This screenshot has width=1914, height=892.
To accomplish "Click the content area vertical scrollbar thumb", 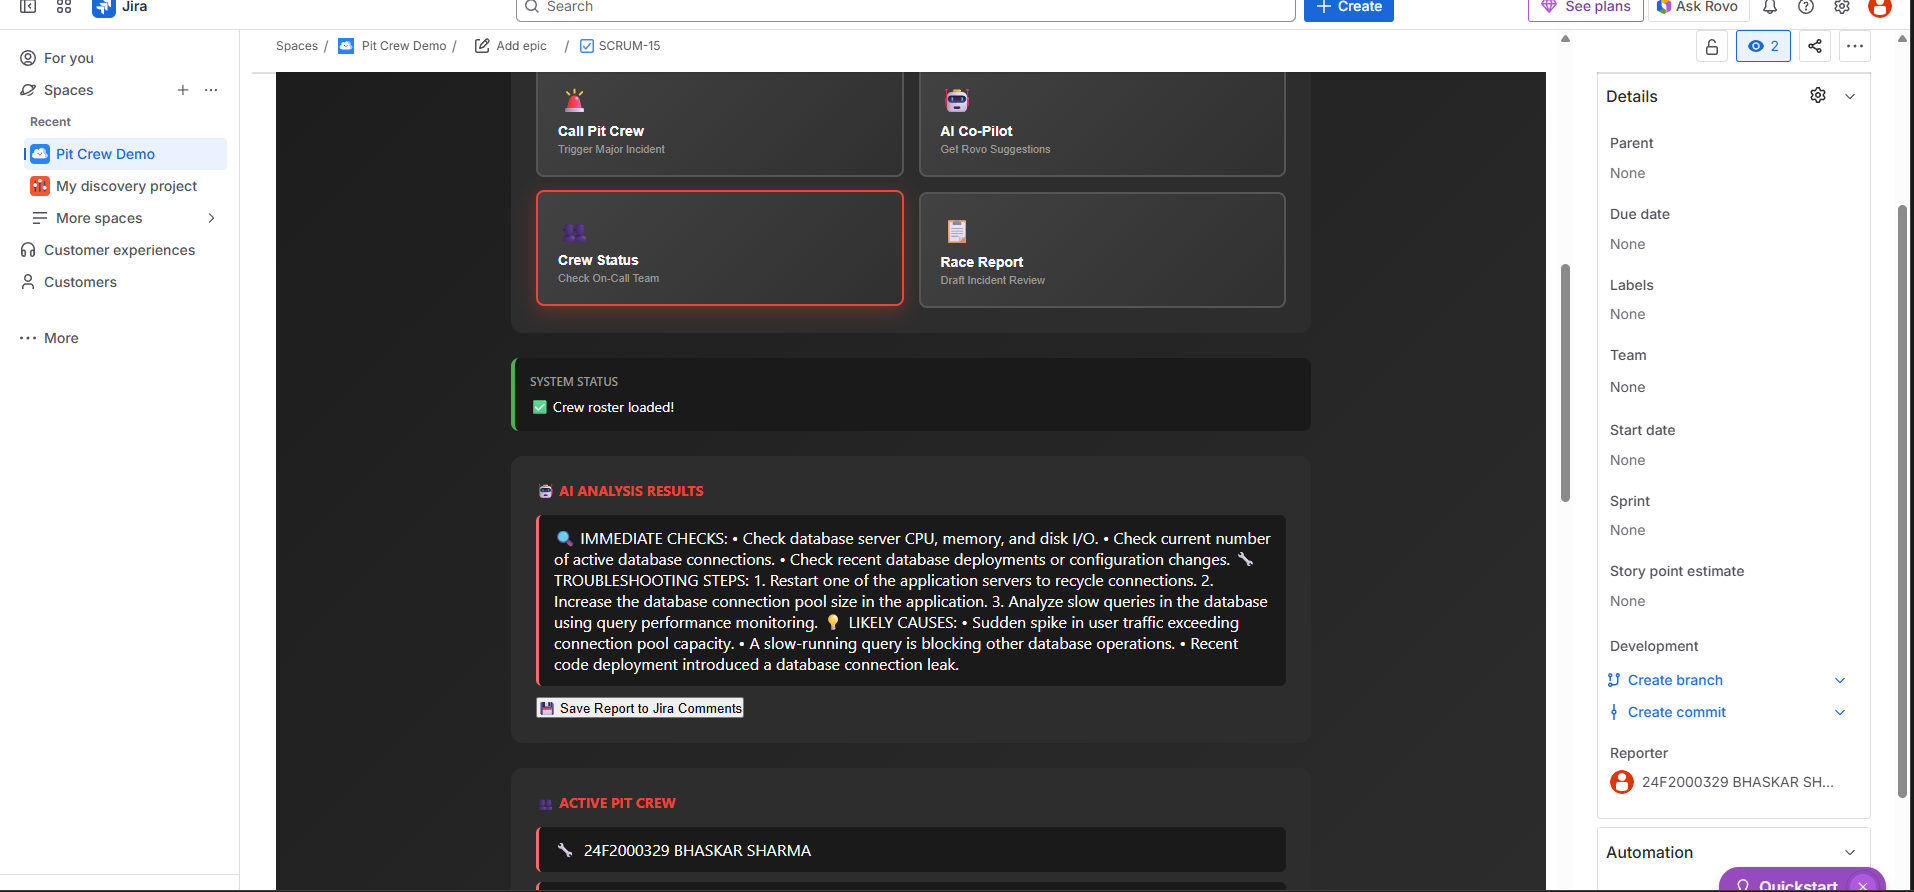I will click(1565, 382).
